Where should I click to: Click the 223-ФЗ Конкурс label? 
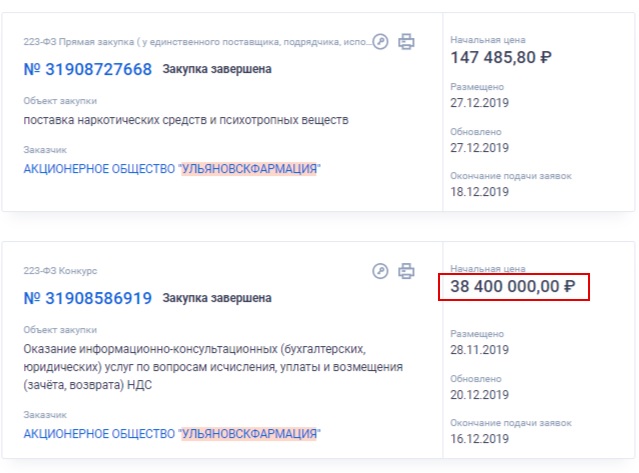[60, 271]
